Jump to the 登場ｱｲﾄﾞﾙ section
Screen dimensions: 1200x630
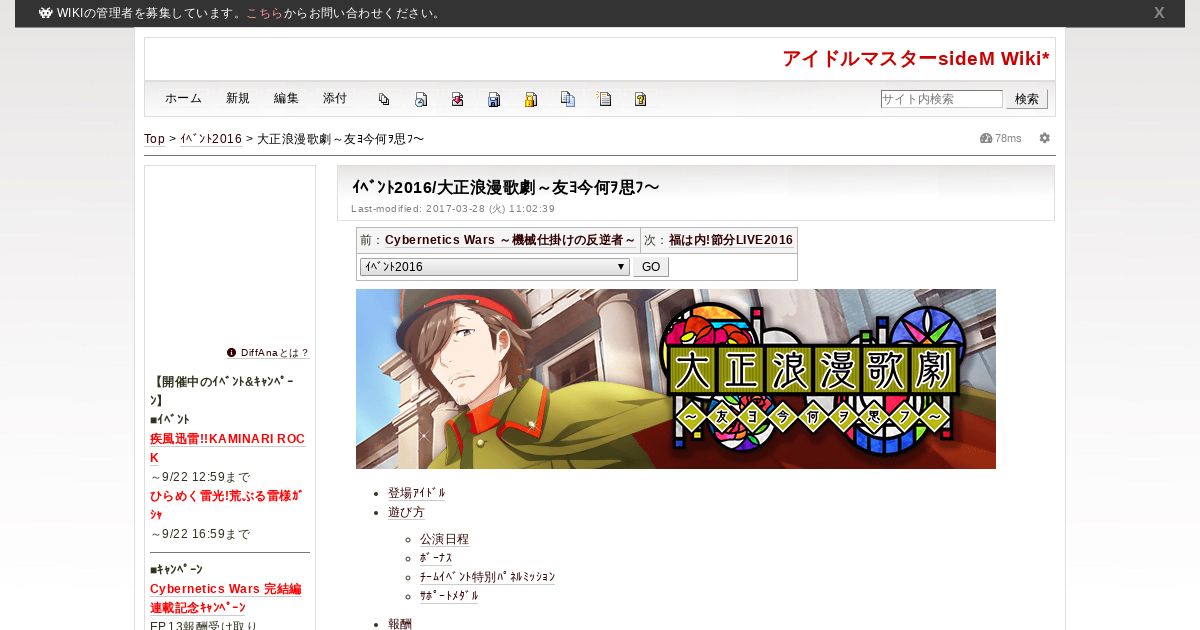(417, 493)
